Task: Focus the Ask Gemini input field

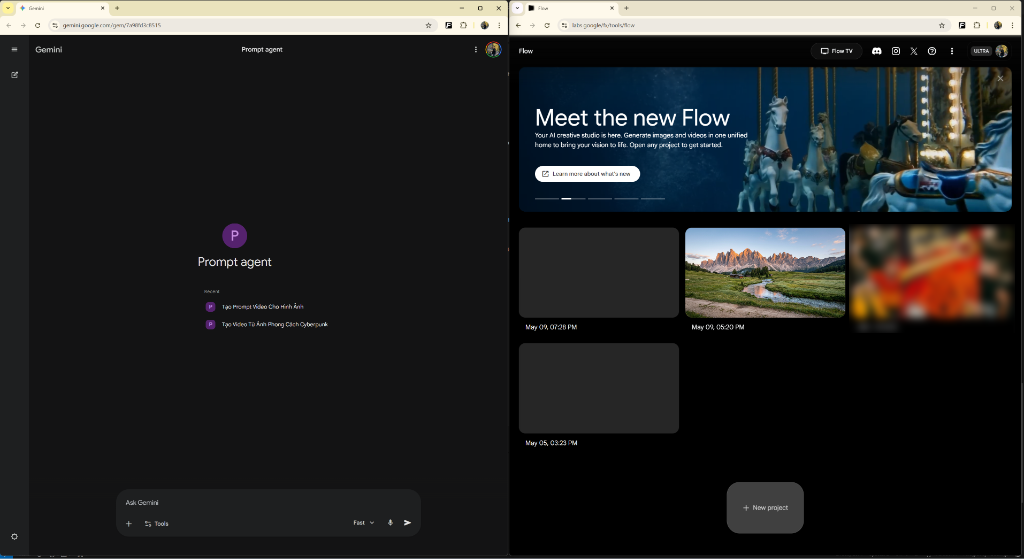Action: pos(268,503)
